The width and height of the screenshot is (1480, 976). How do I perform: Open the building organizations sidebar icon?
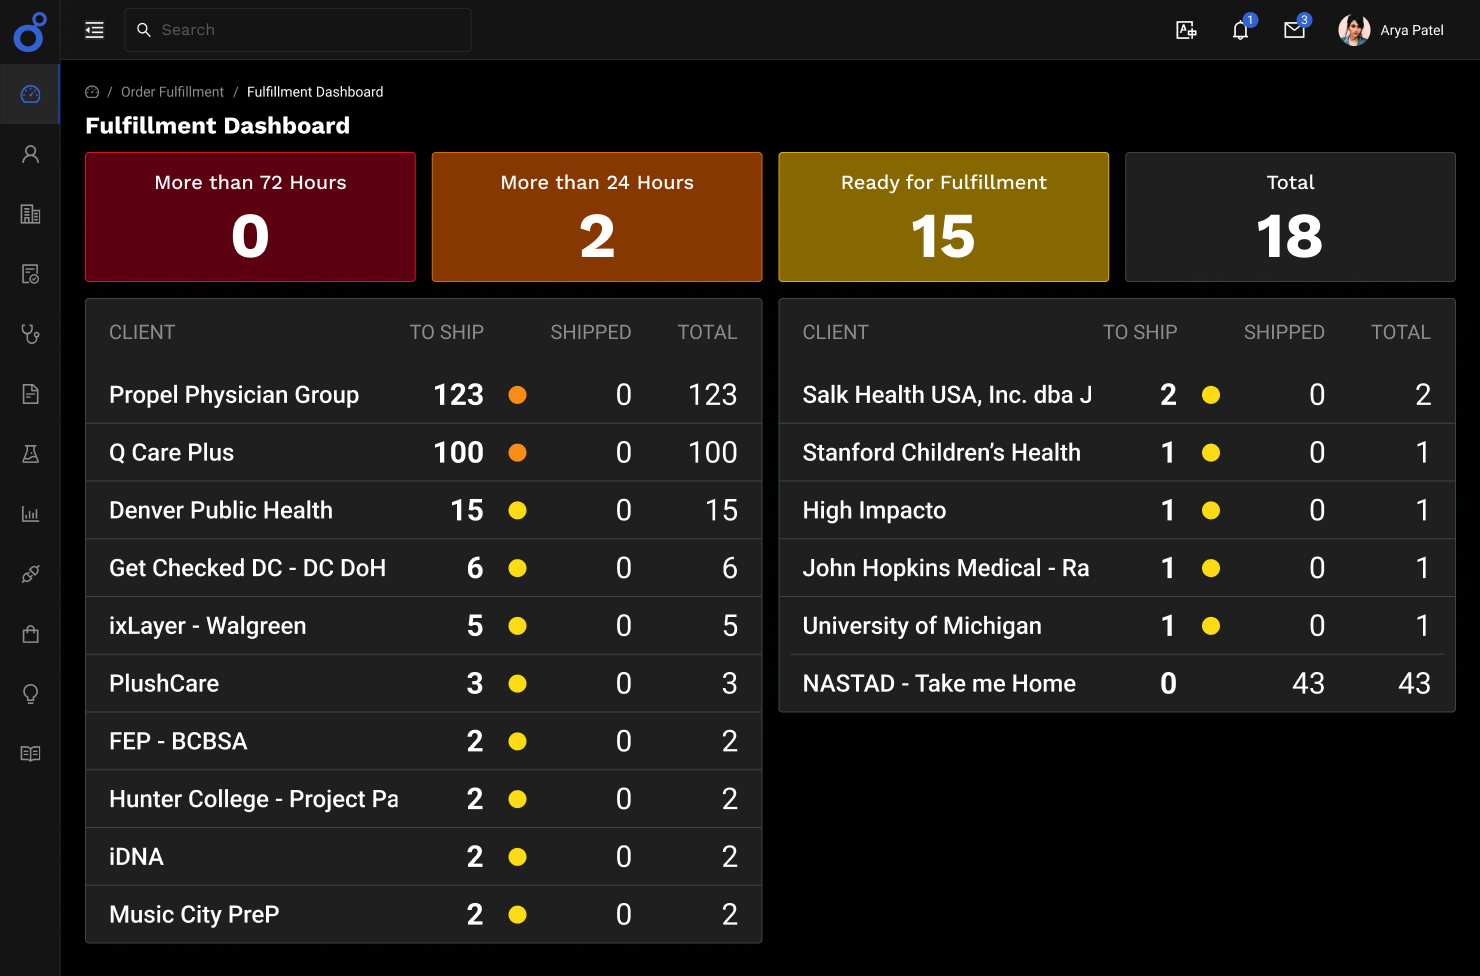(30, 214)
